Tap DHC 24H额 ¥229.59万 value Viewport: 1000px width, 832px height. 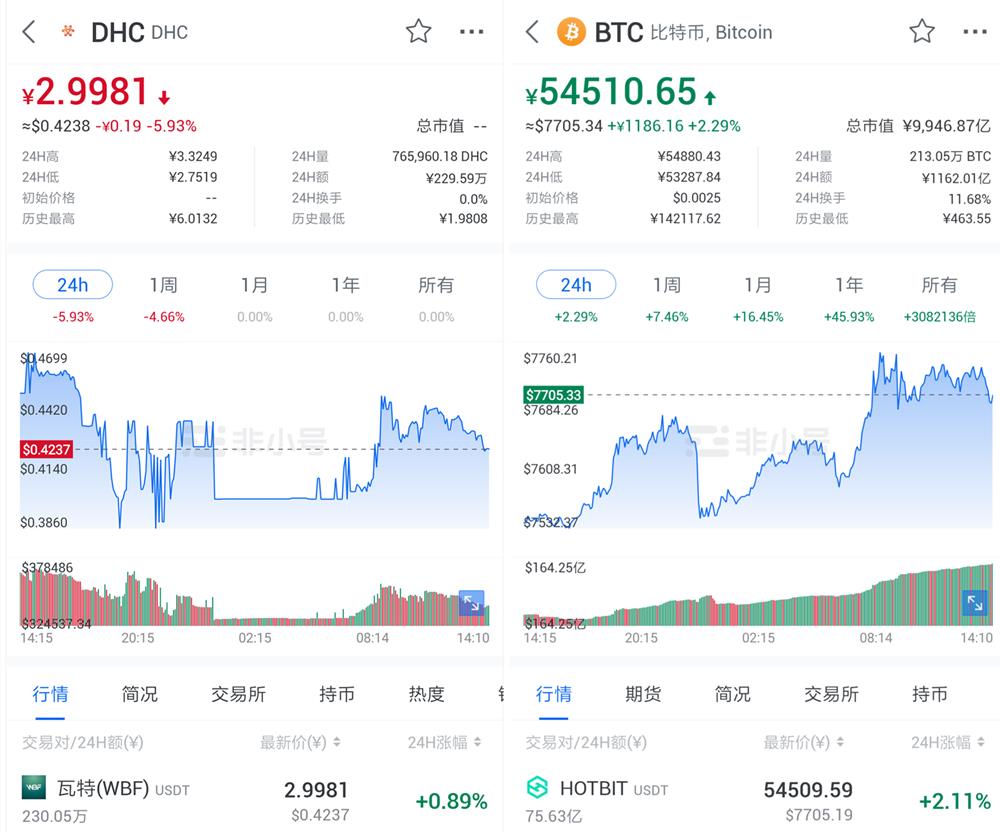[457, 178]
